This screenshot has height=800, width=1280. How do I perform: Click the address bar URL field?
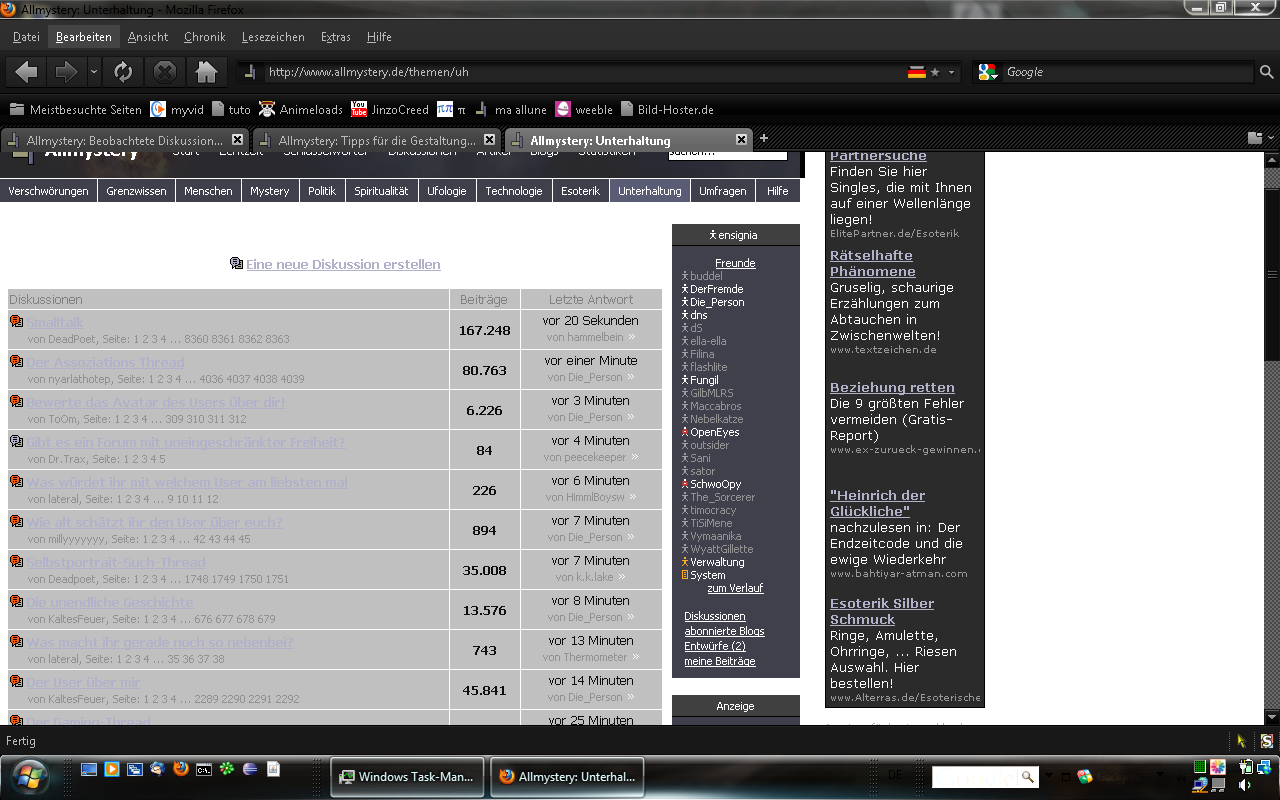click(x=585, y=72)
